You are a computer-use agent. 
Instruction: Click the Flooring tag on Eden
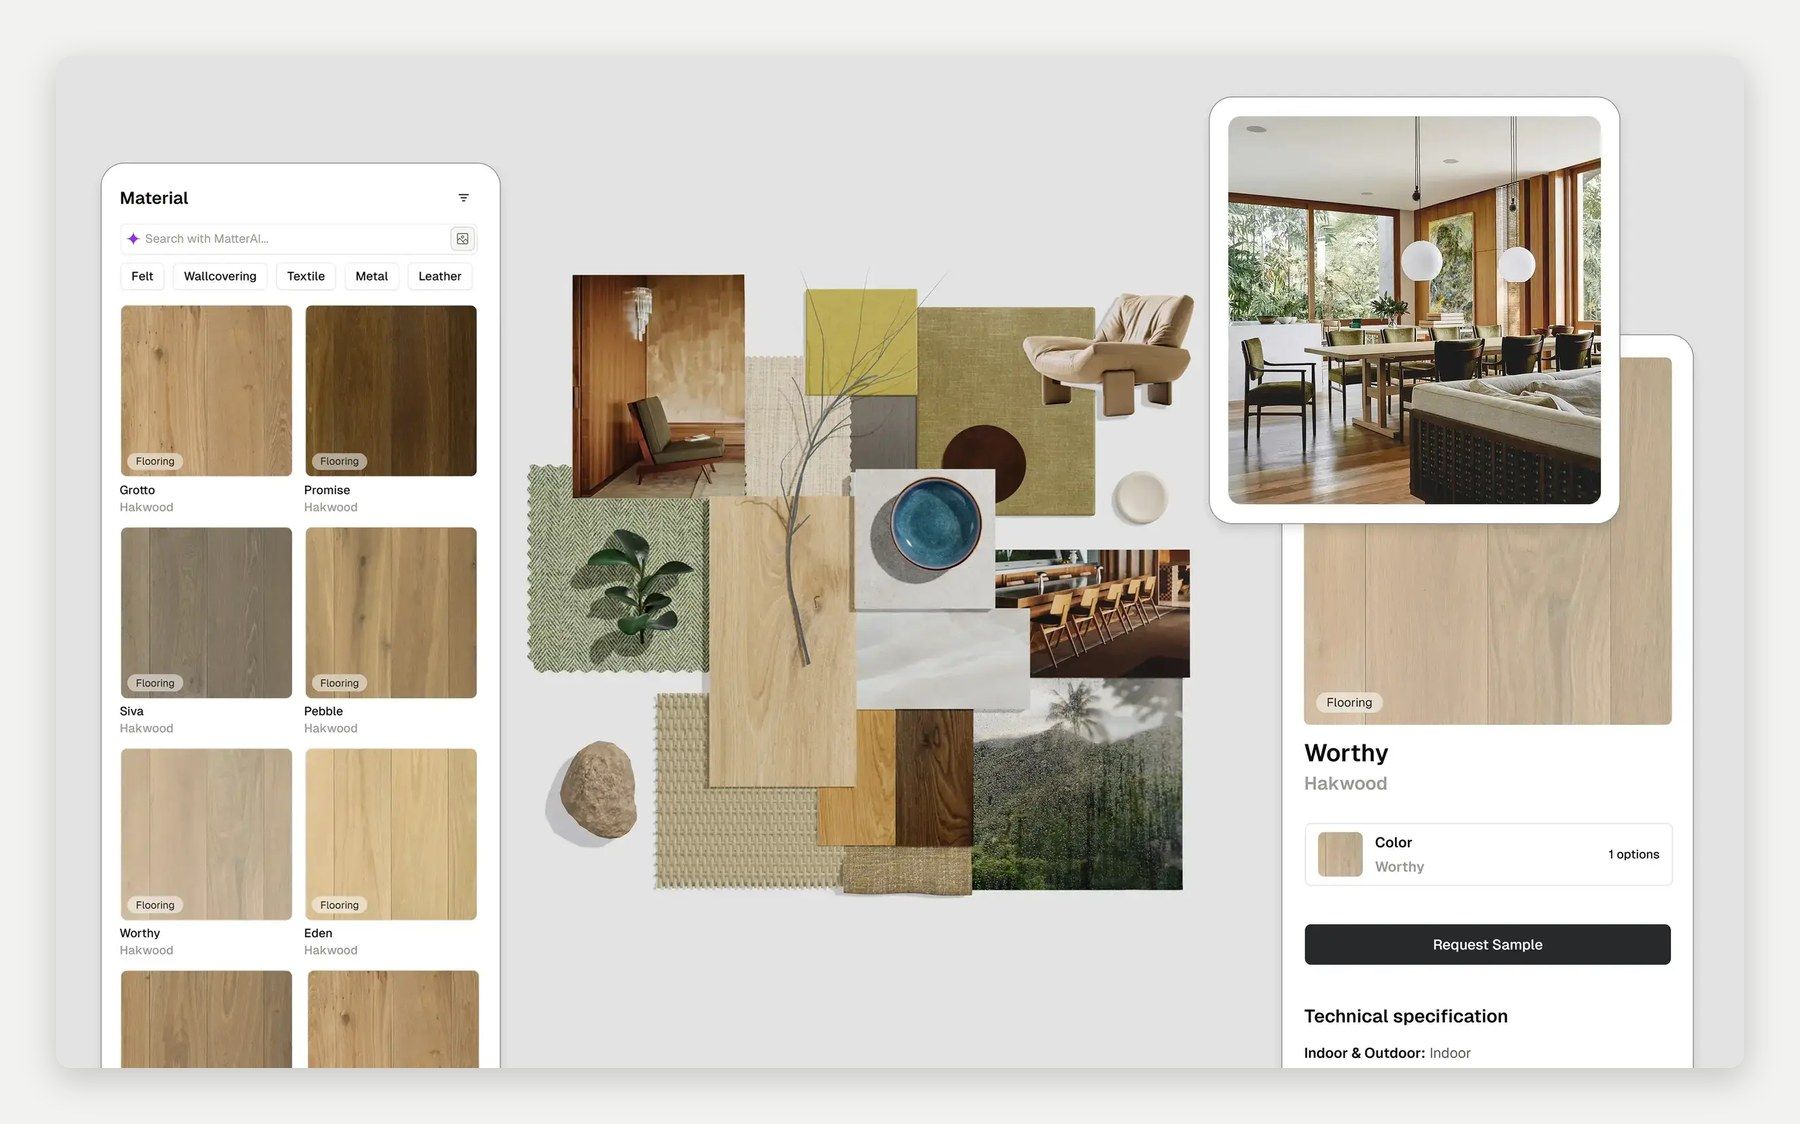coord(339,905)
